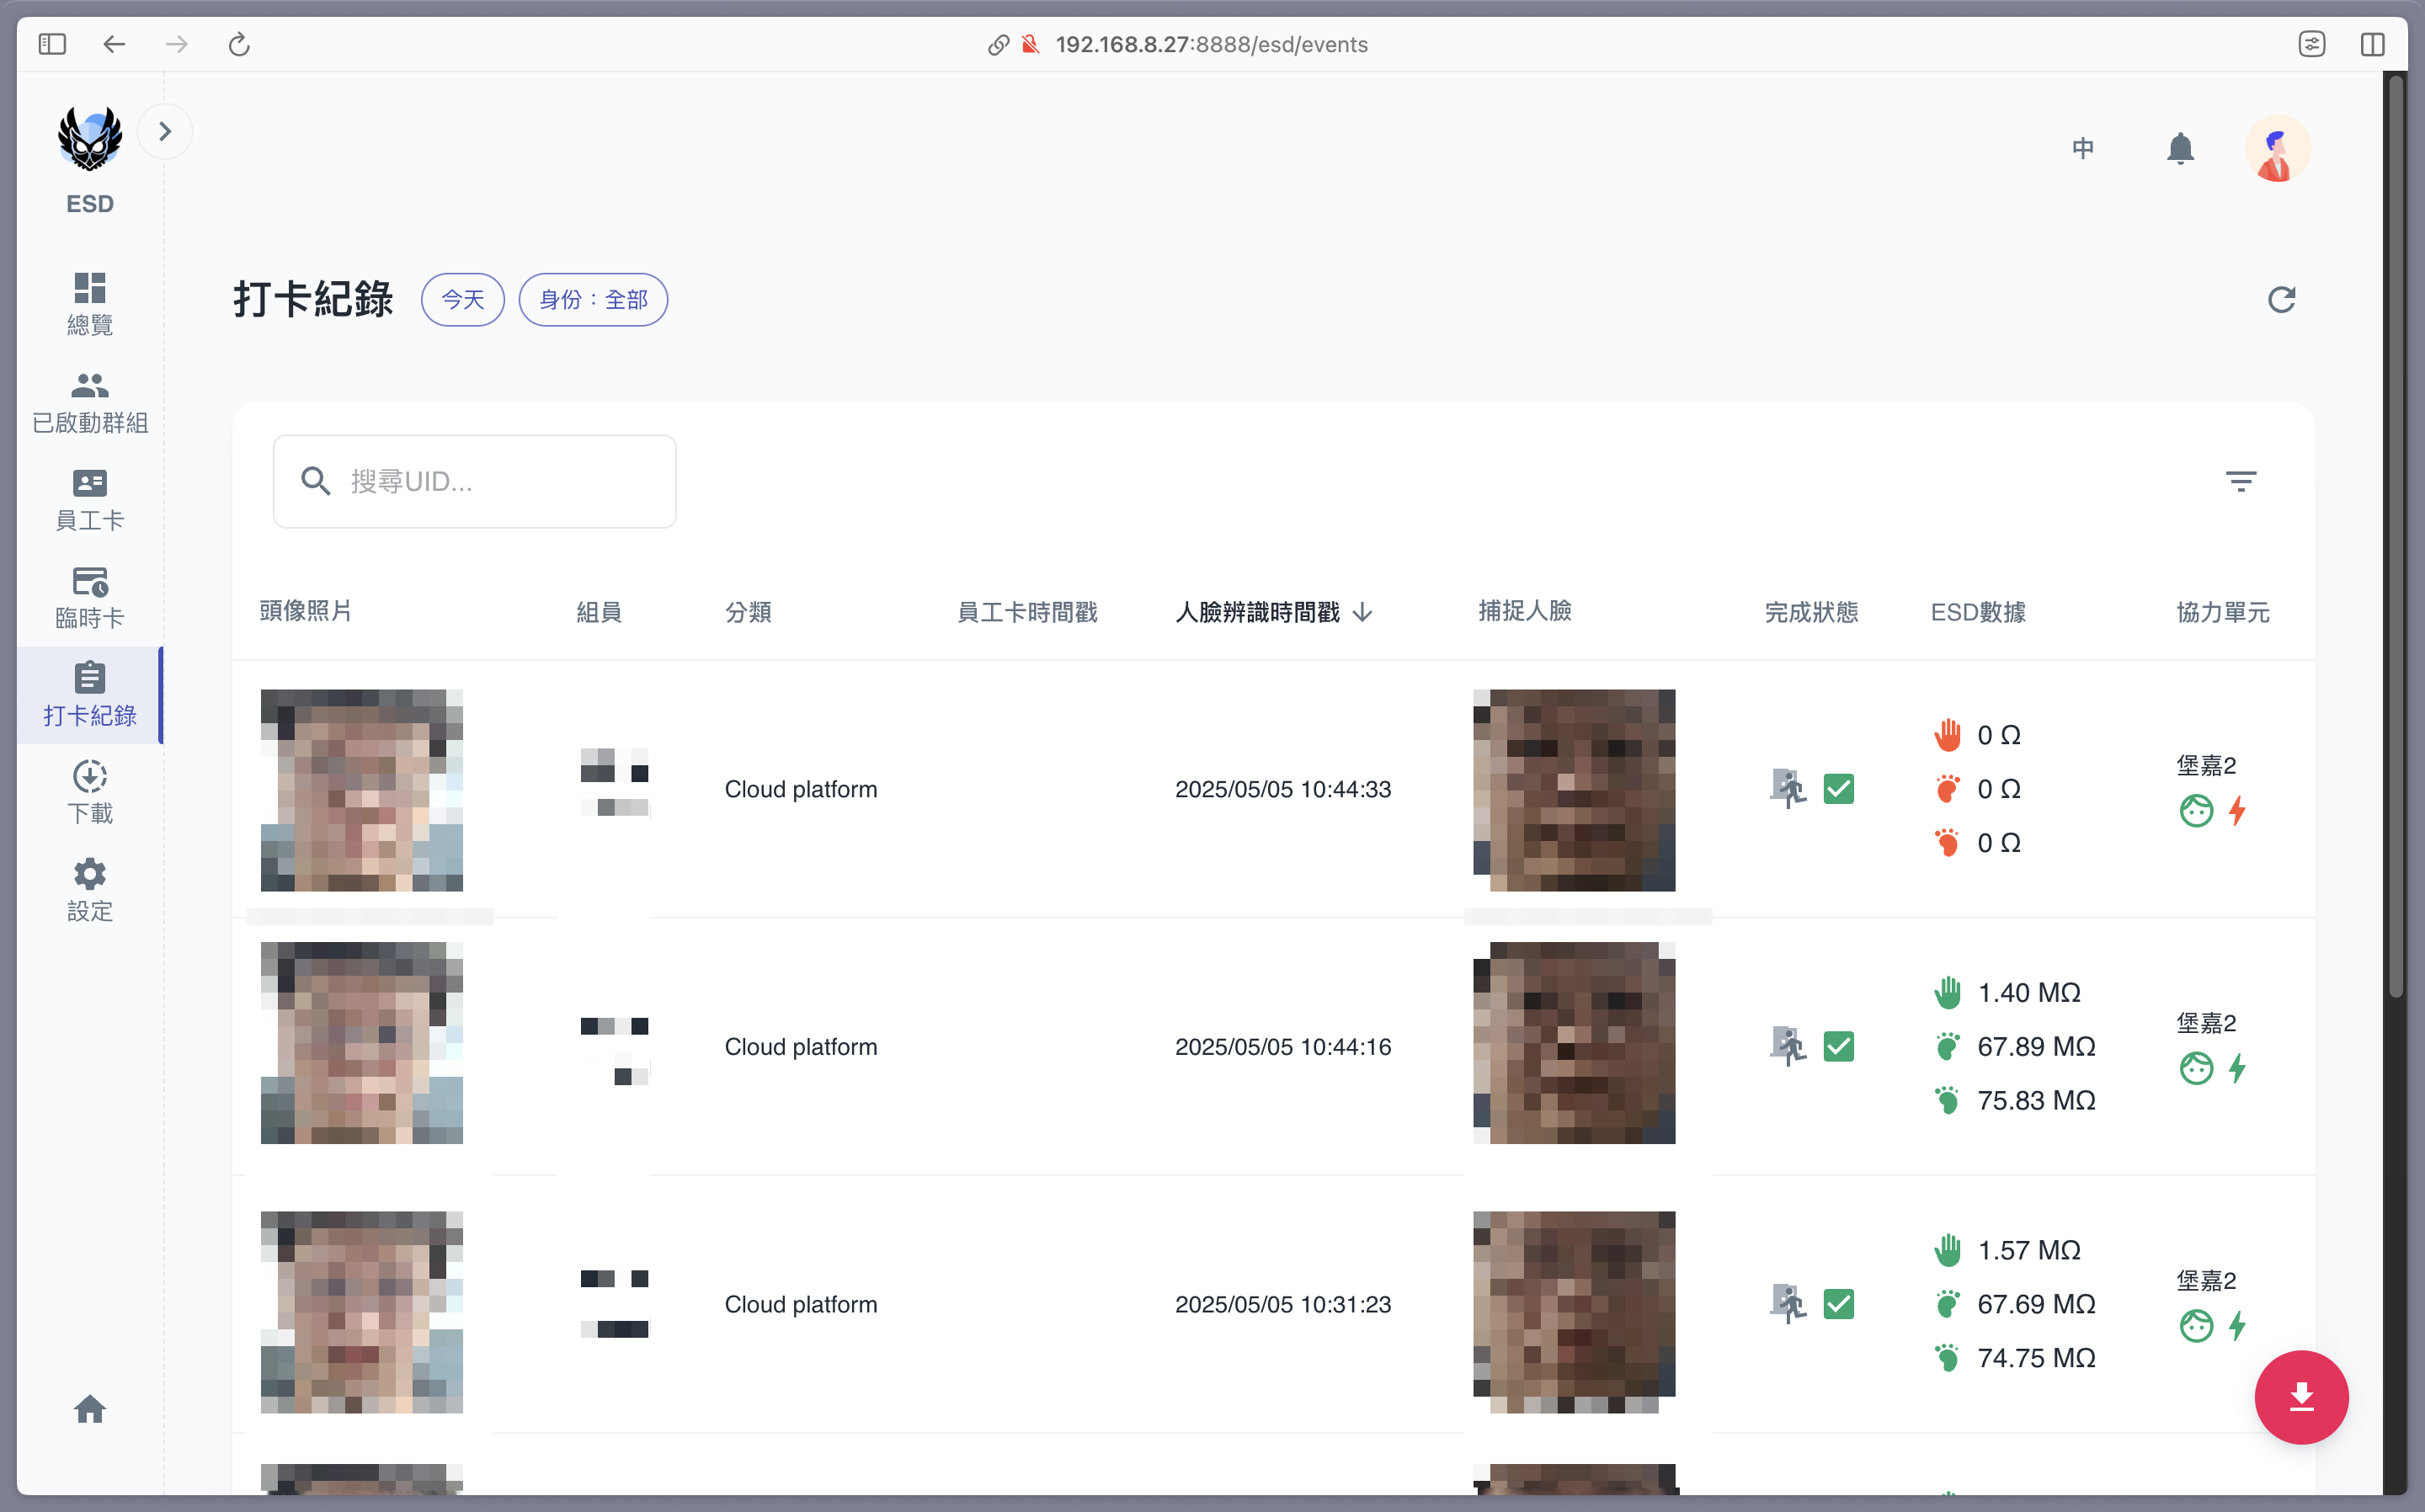Open the table filter list icon
Viewport: 2425px width, 1512px height.
tap(2240, 481)
